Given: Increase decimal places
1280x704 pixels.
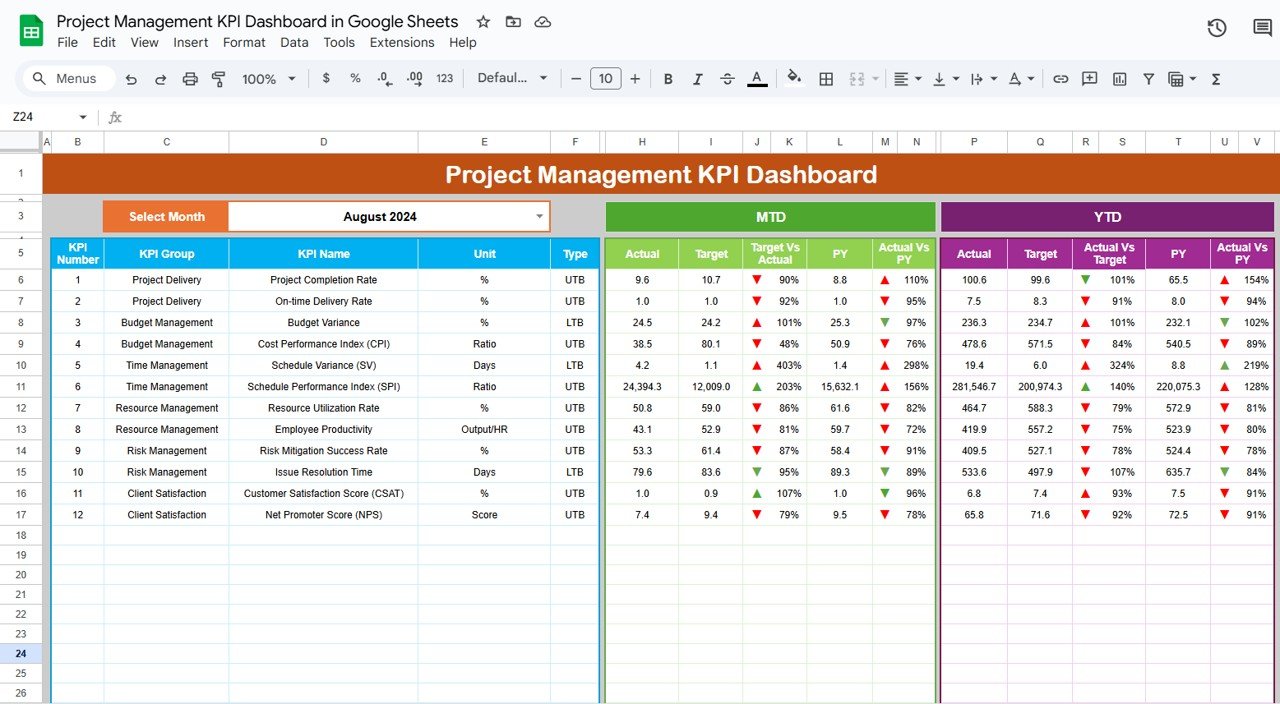Looking at the screenshot, I should [415, 79].
